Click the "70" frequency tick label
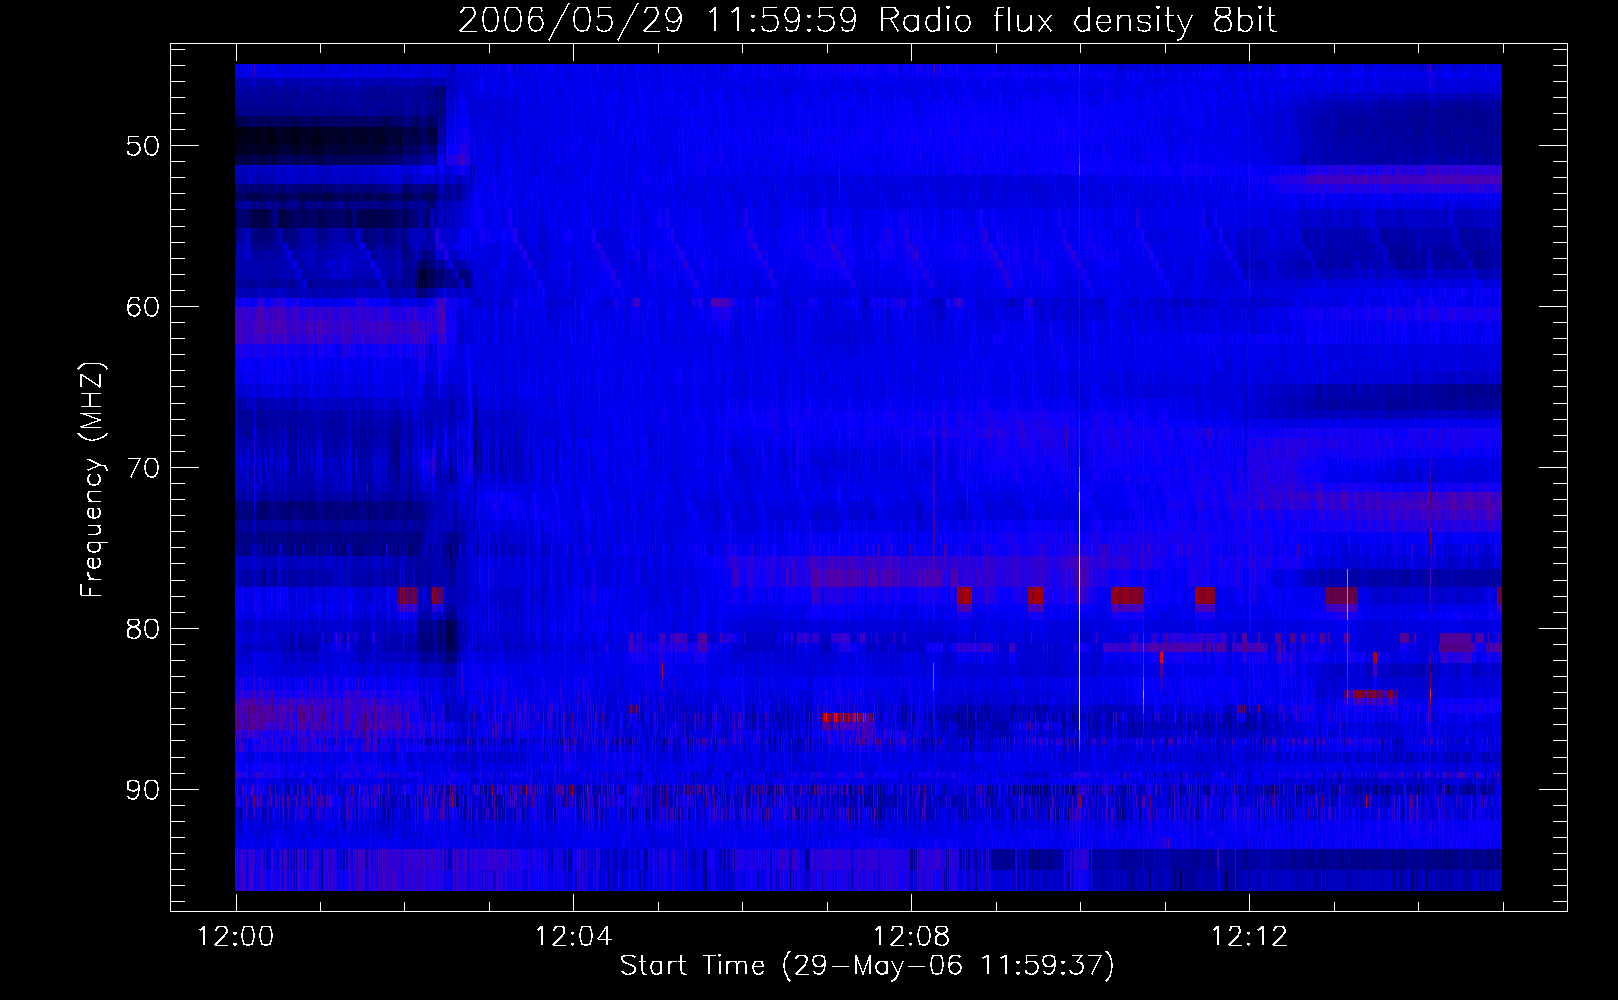1618x1000 pixels. click(143, 468)
